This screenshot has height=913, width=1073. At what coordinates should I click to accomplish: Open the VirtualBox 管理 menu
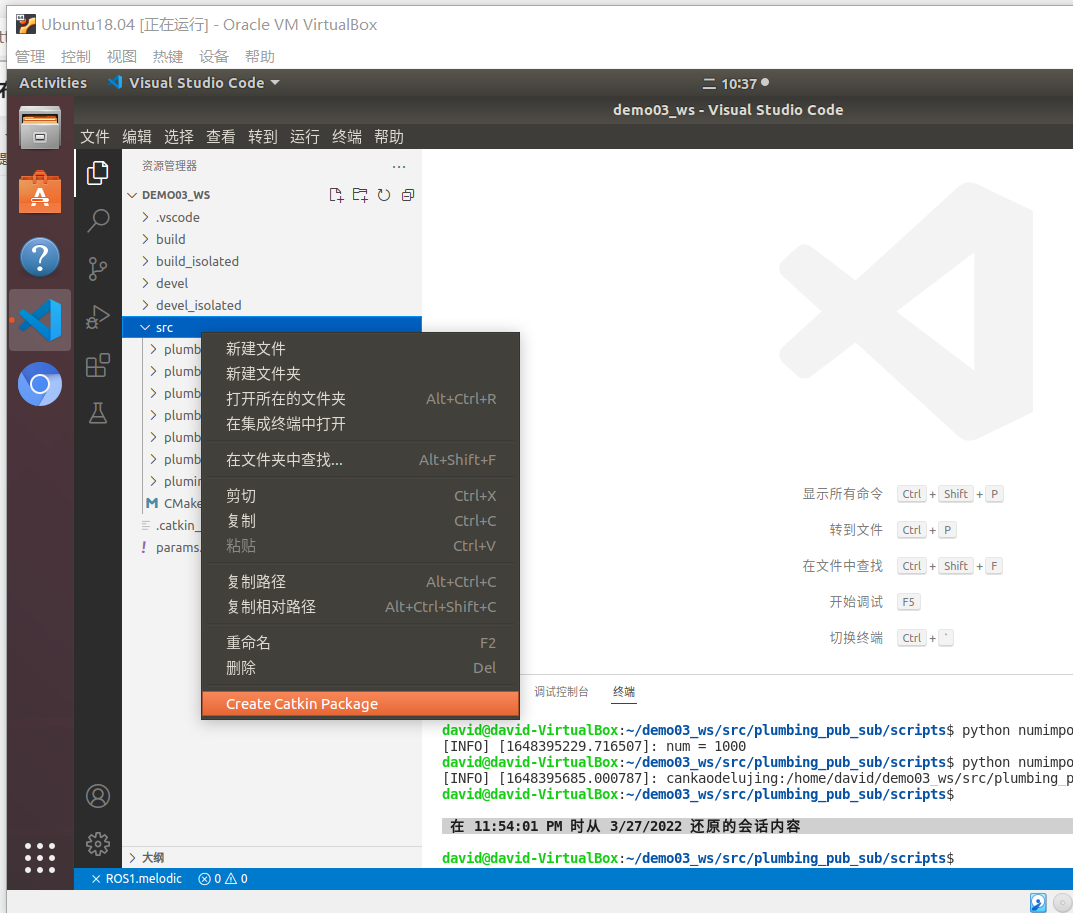pos(29,57)
